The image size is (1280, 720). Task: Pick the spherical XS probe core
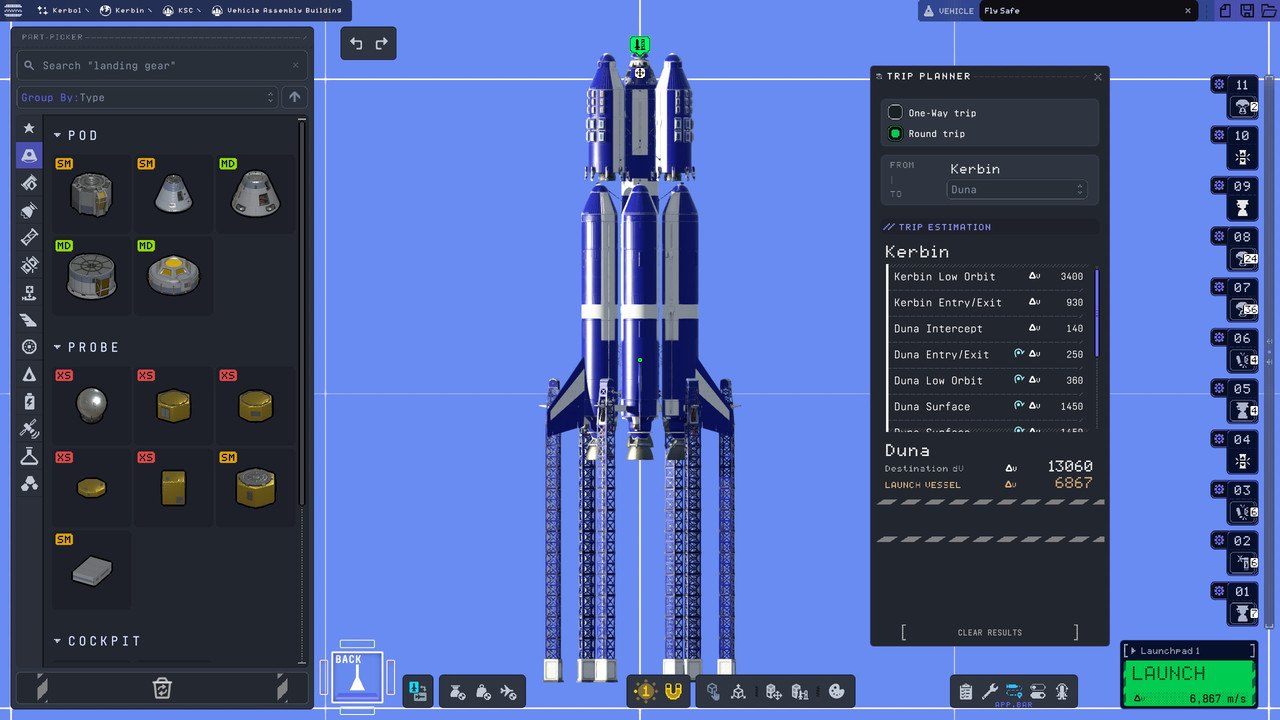[91, 405]
